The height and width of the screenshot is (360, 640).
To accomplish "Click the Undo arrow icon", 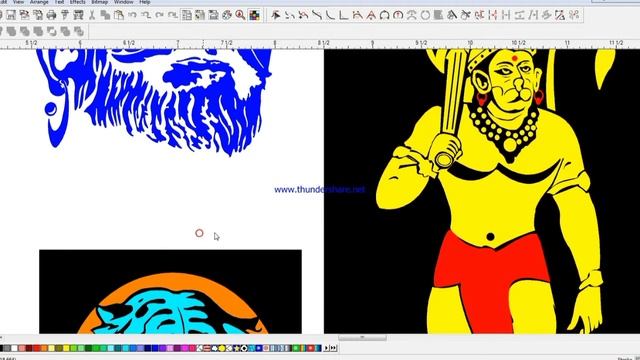I will (x=132, y=16).
